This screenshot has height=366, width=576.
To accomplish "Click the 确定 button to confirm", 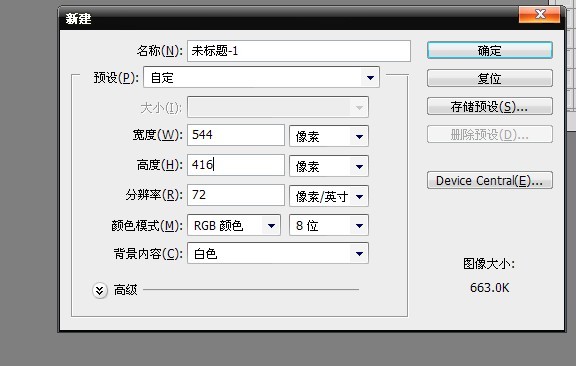I will (490, 50).
